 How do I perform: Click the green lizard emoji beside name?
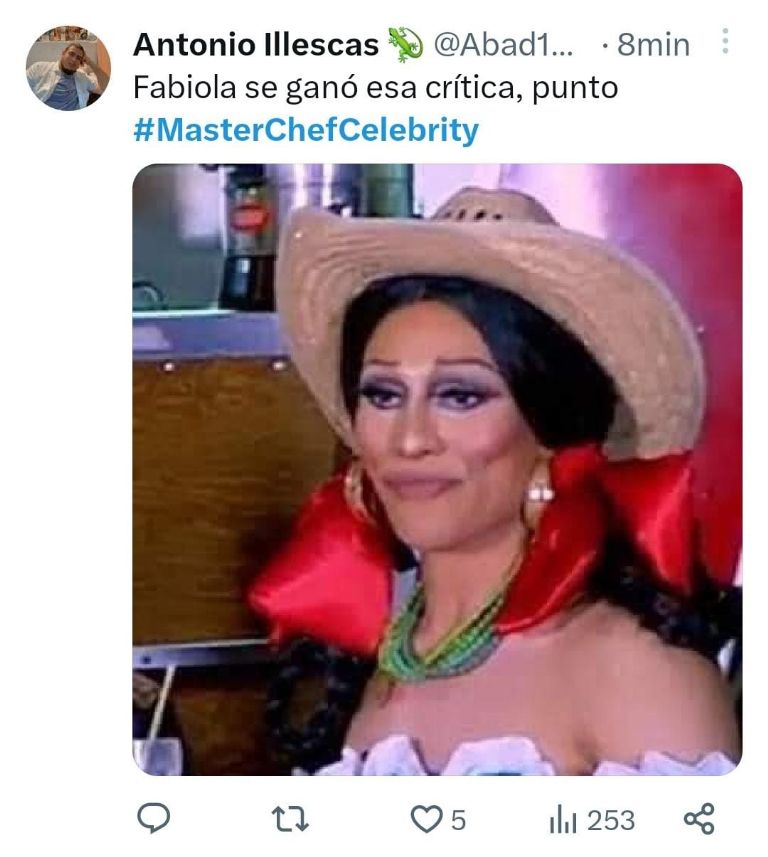point(405,44)
